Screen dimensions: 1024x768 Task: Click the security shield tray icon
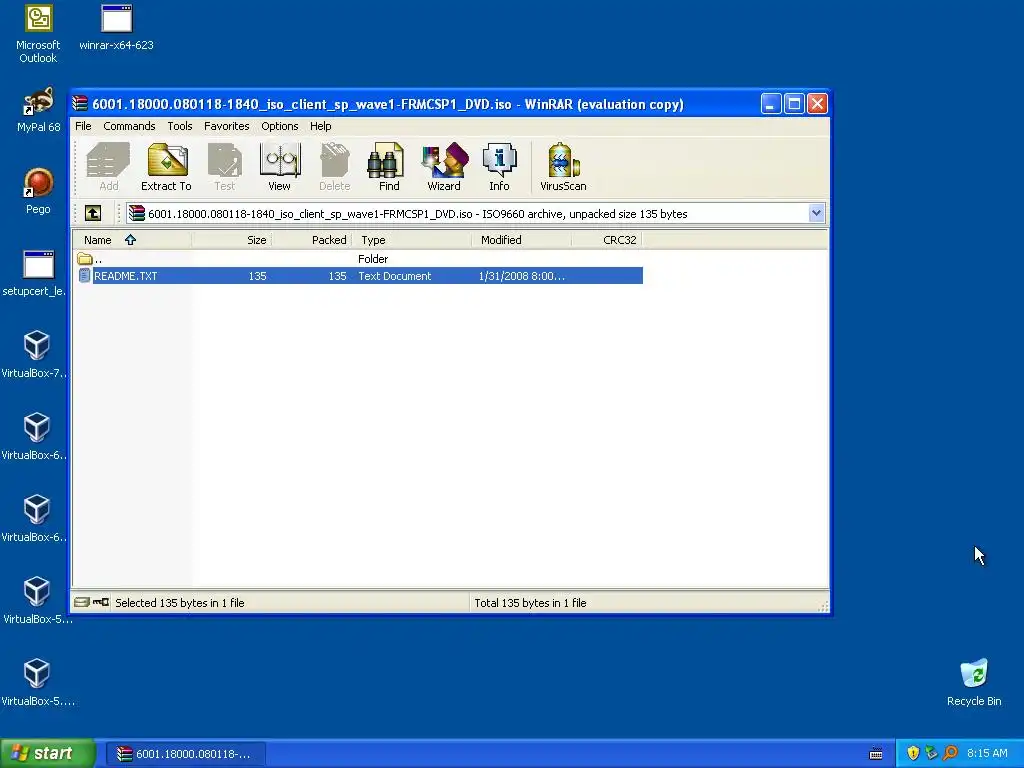(913, 753)
